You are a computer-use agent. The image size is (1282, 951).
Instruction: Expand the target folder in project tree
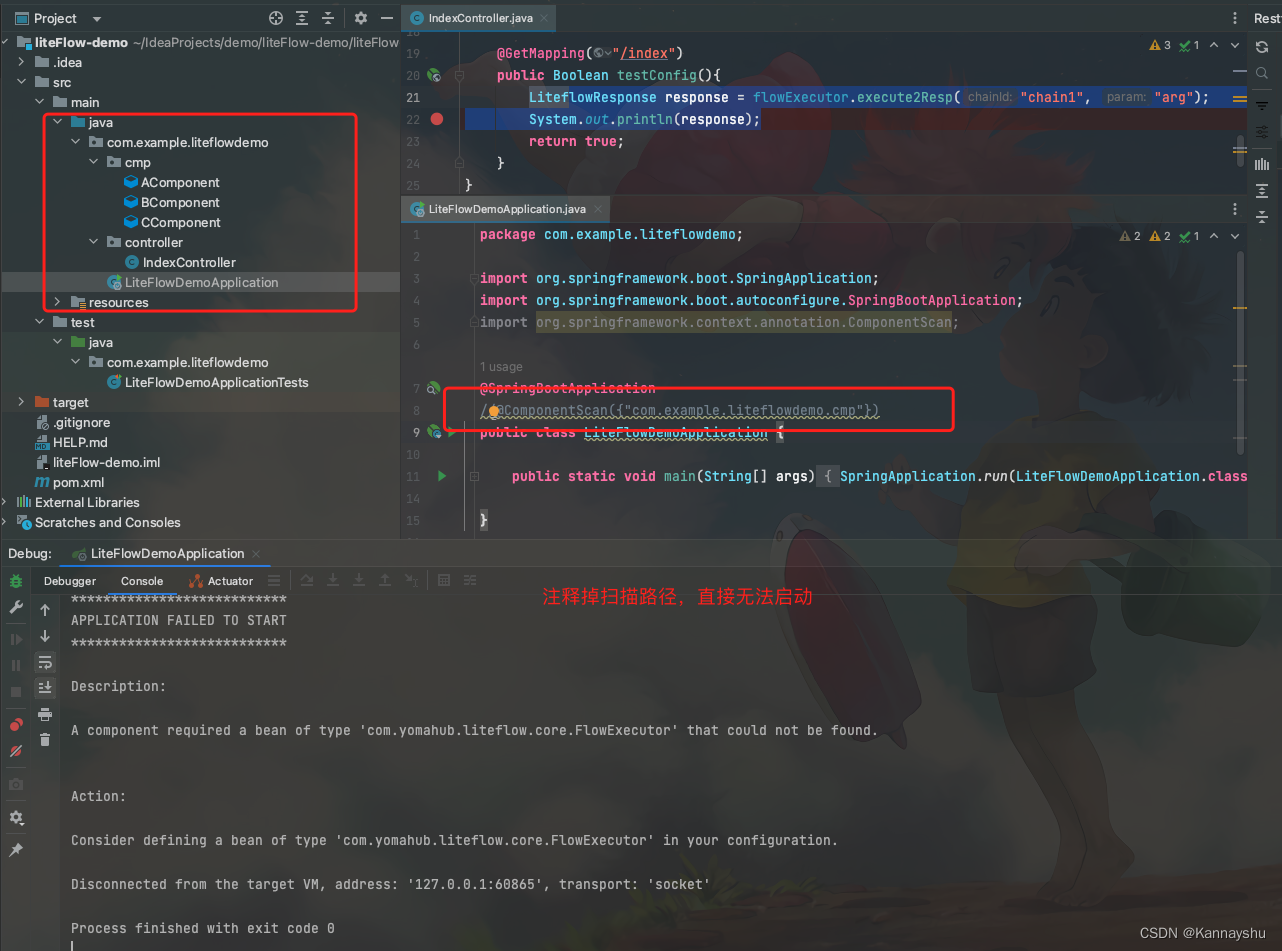[23, 402]
